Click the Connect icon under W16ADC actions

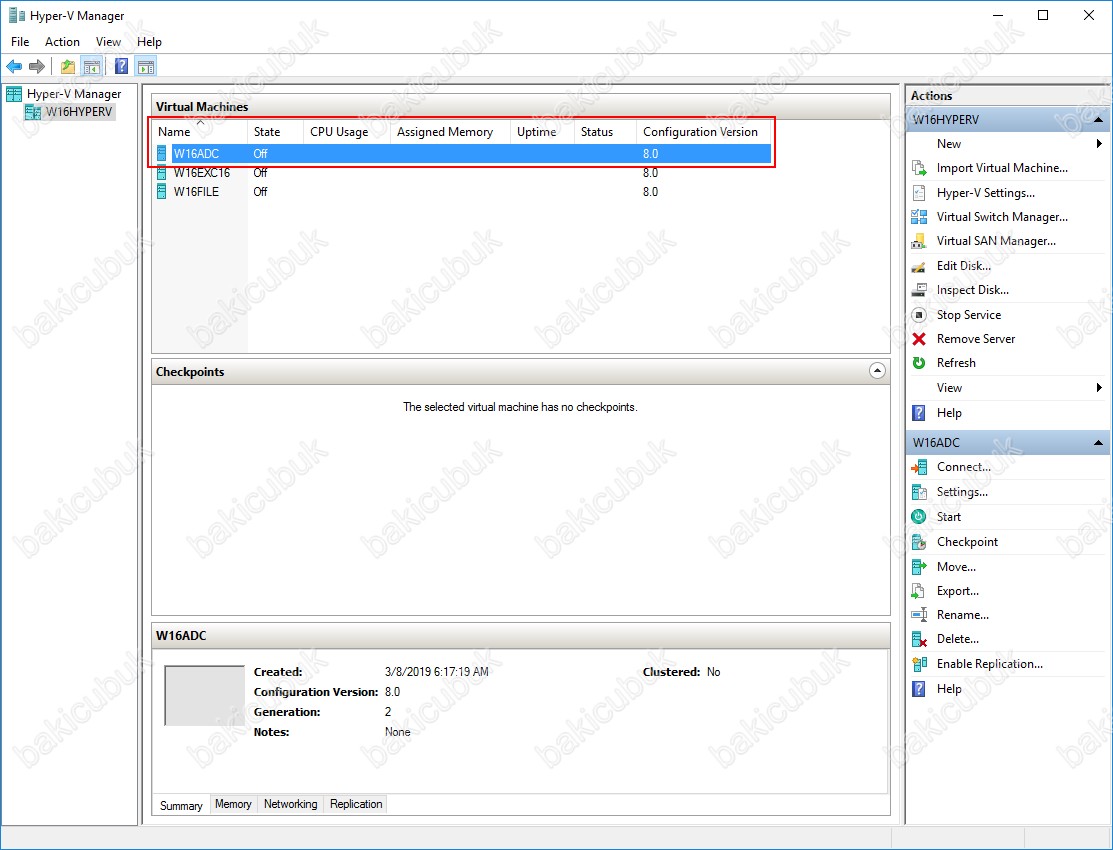[x=919, y=467]
